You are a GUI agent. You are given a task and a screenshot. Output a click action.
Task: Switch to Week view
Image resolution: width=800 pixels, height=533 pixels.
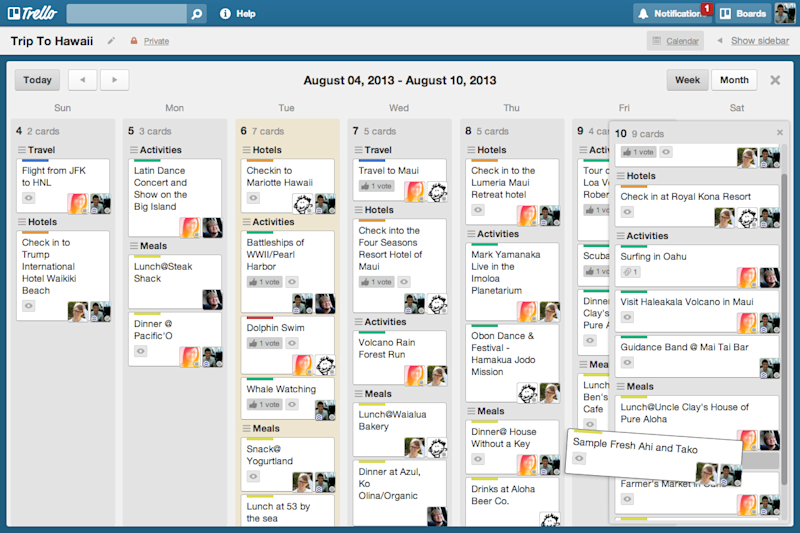687,80
